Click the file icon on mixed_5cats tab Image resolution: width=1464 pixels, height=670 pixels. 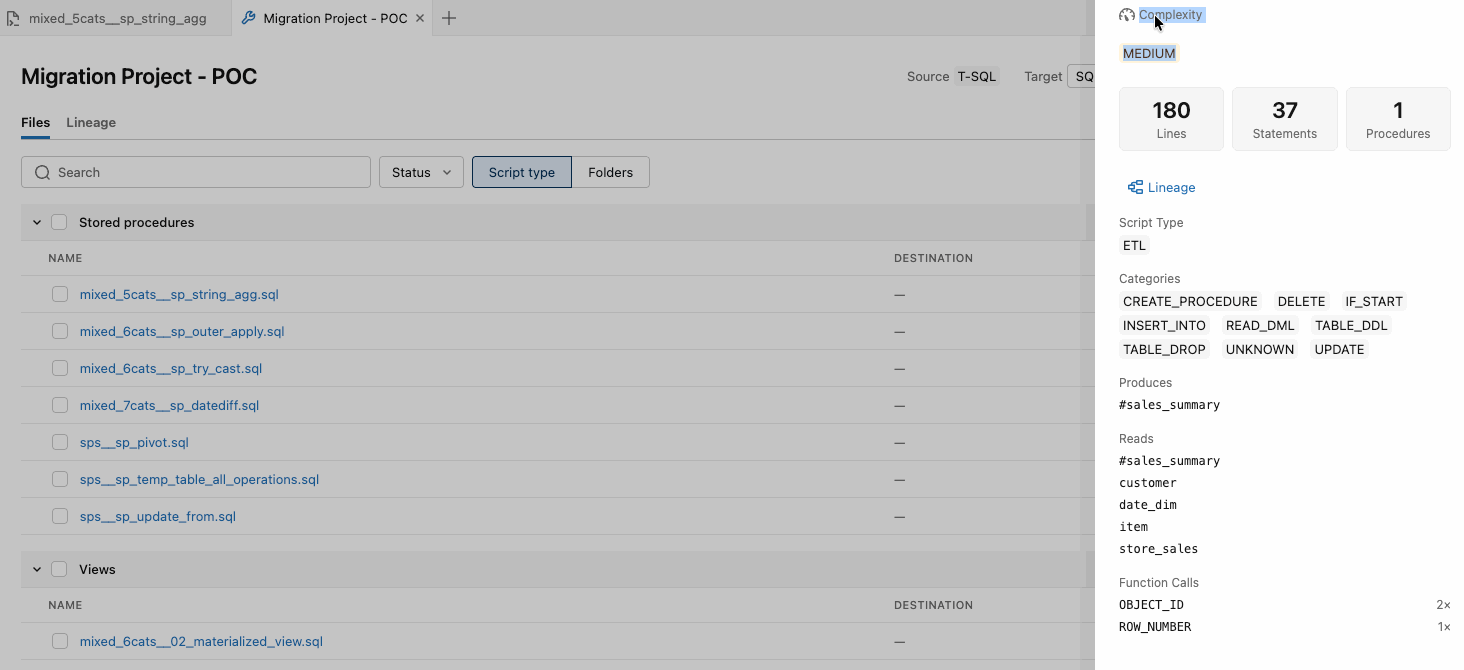pos(13,18)
